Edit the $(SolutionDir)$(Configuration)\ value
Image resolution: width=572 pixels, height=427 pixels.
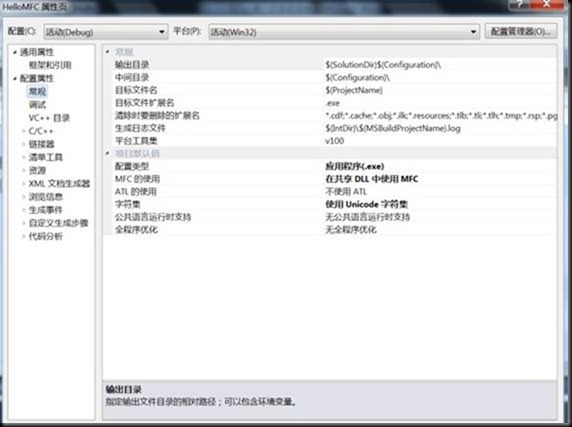pyautogui.click(x=383, y=65)
